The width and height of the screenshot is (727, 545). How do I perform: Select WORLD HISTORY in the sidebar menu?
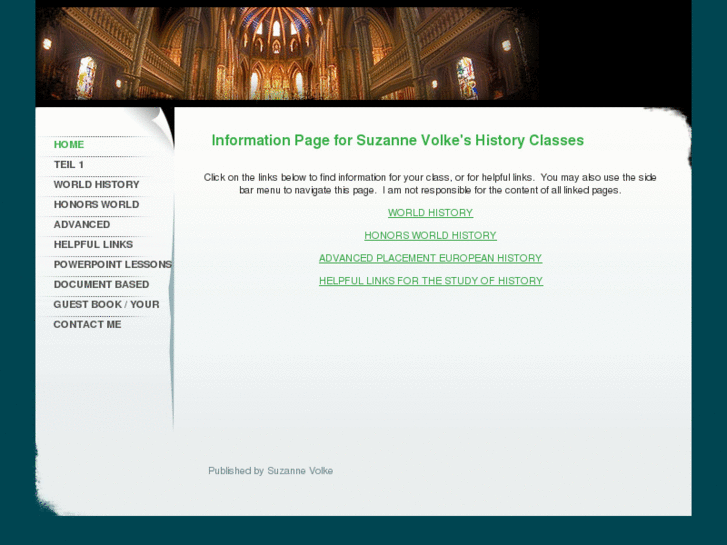[x=96, y=185]
